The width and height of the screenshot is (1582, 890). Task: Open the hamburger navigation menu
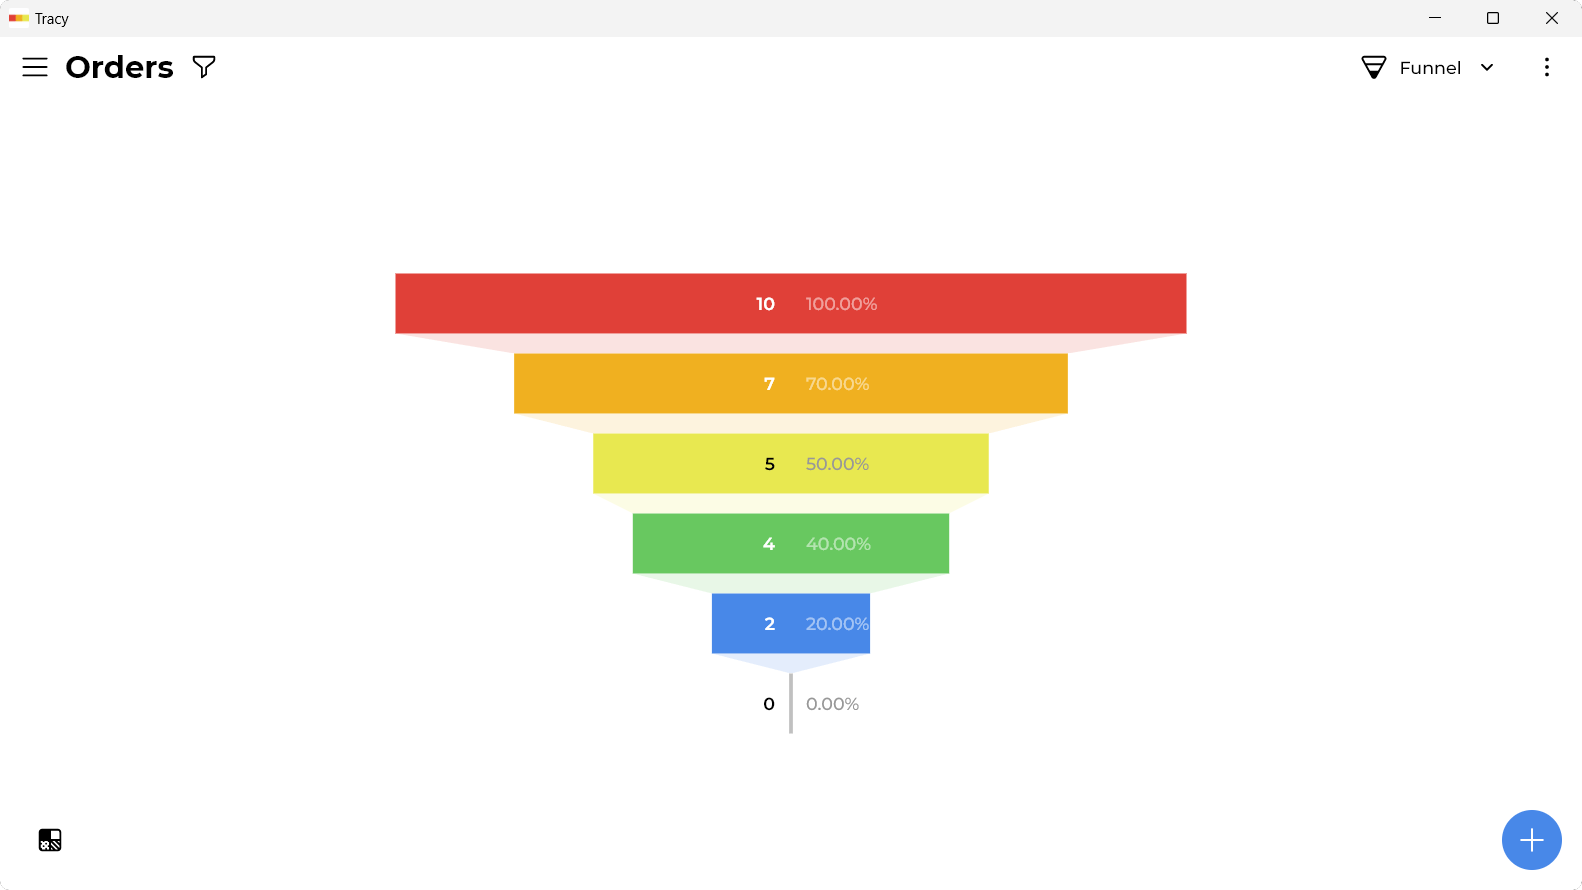tap(35, 67)
